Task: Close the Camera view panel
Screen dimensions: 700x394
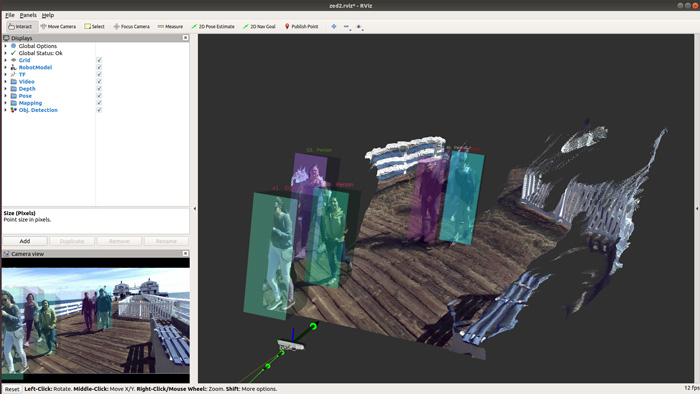Action: [x=185, y=253]
